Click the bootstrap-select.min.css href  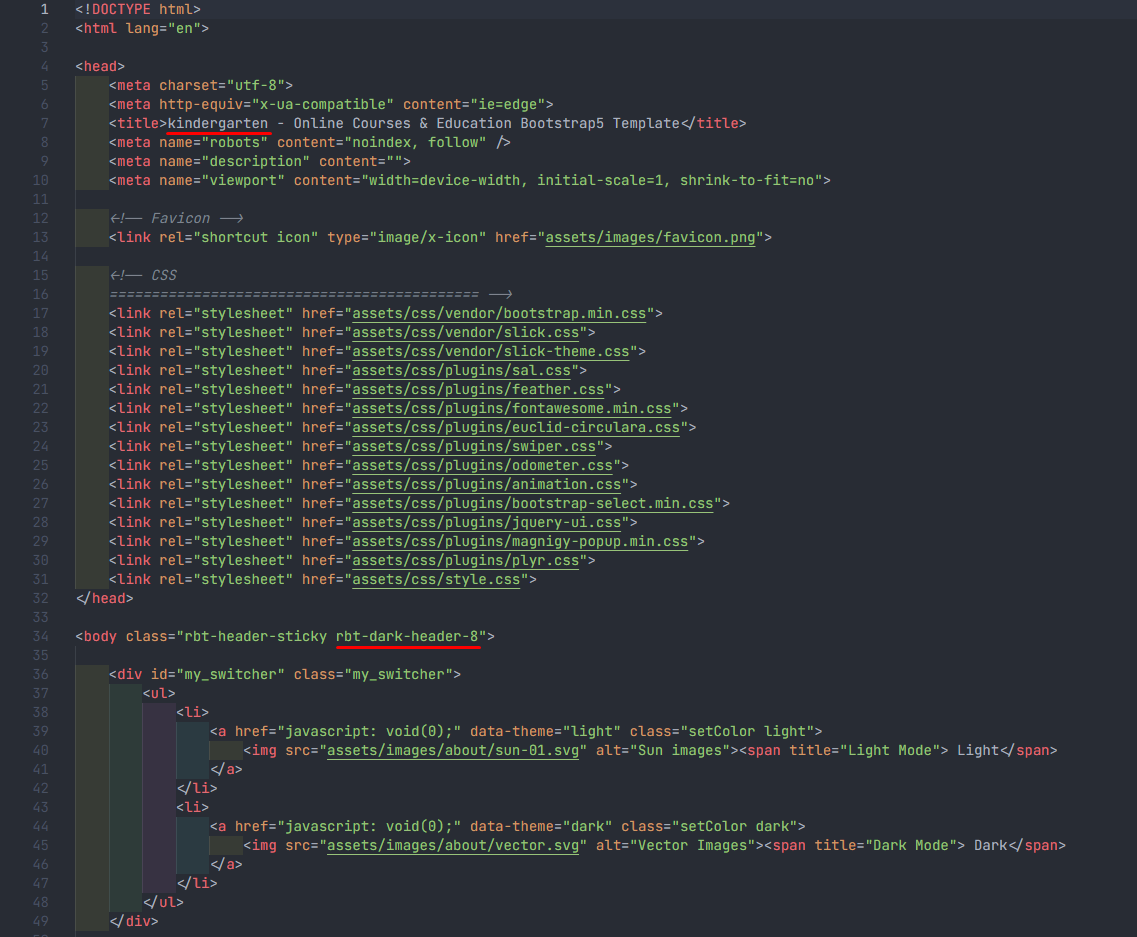click(533, 503)
